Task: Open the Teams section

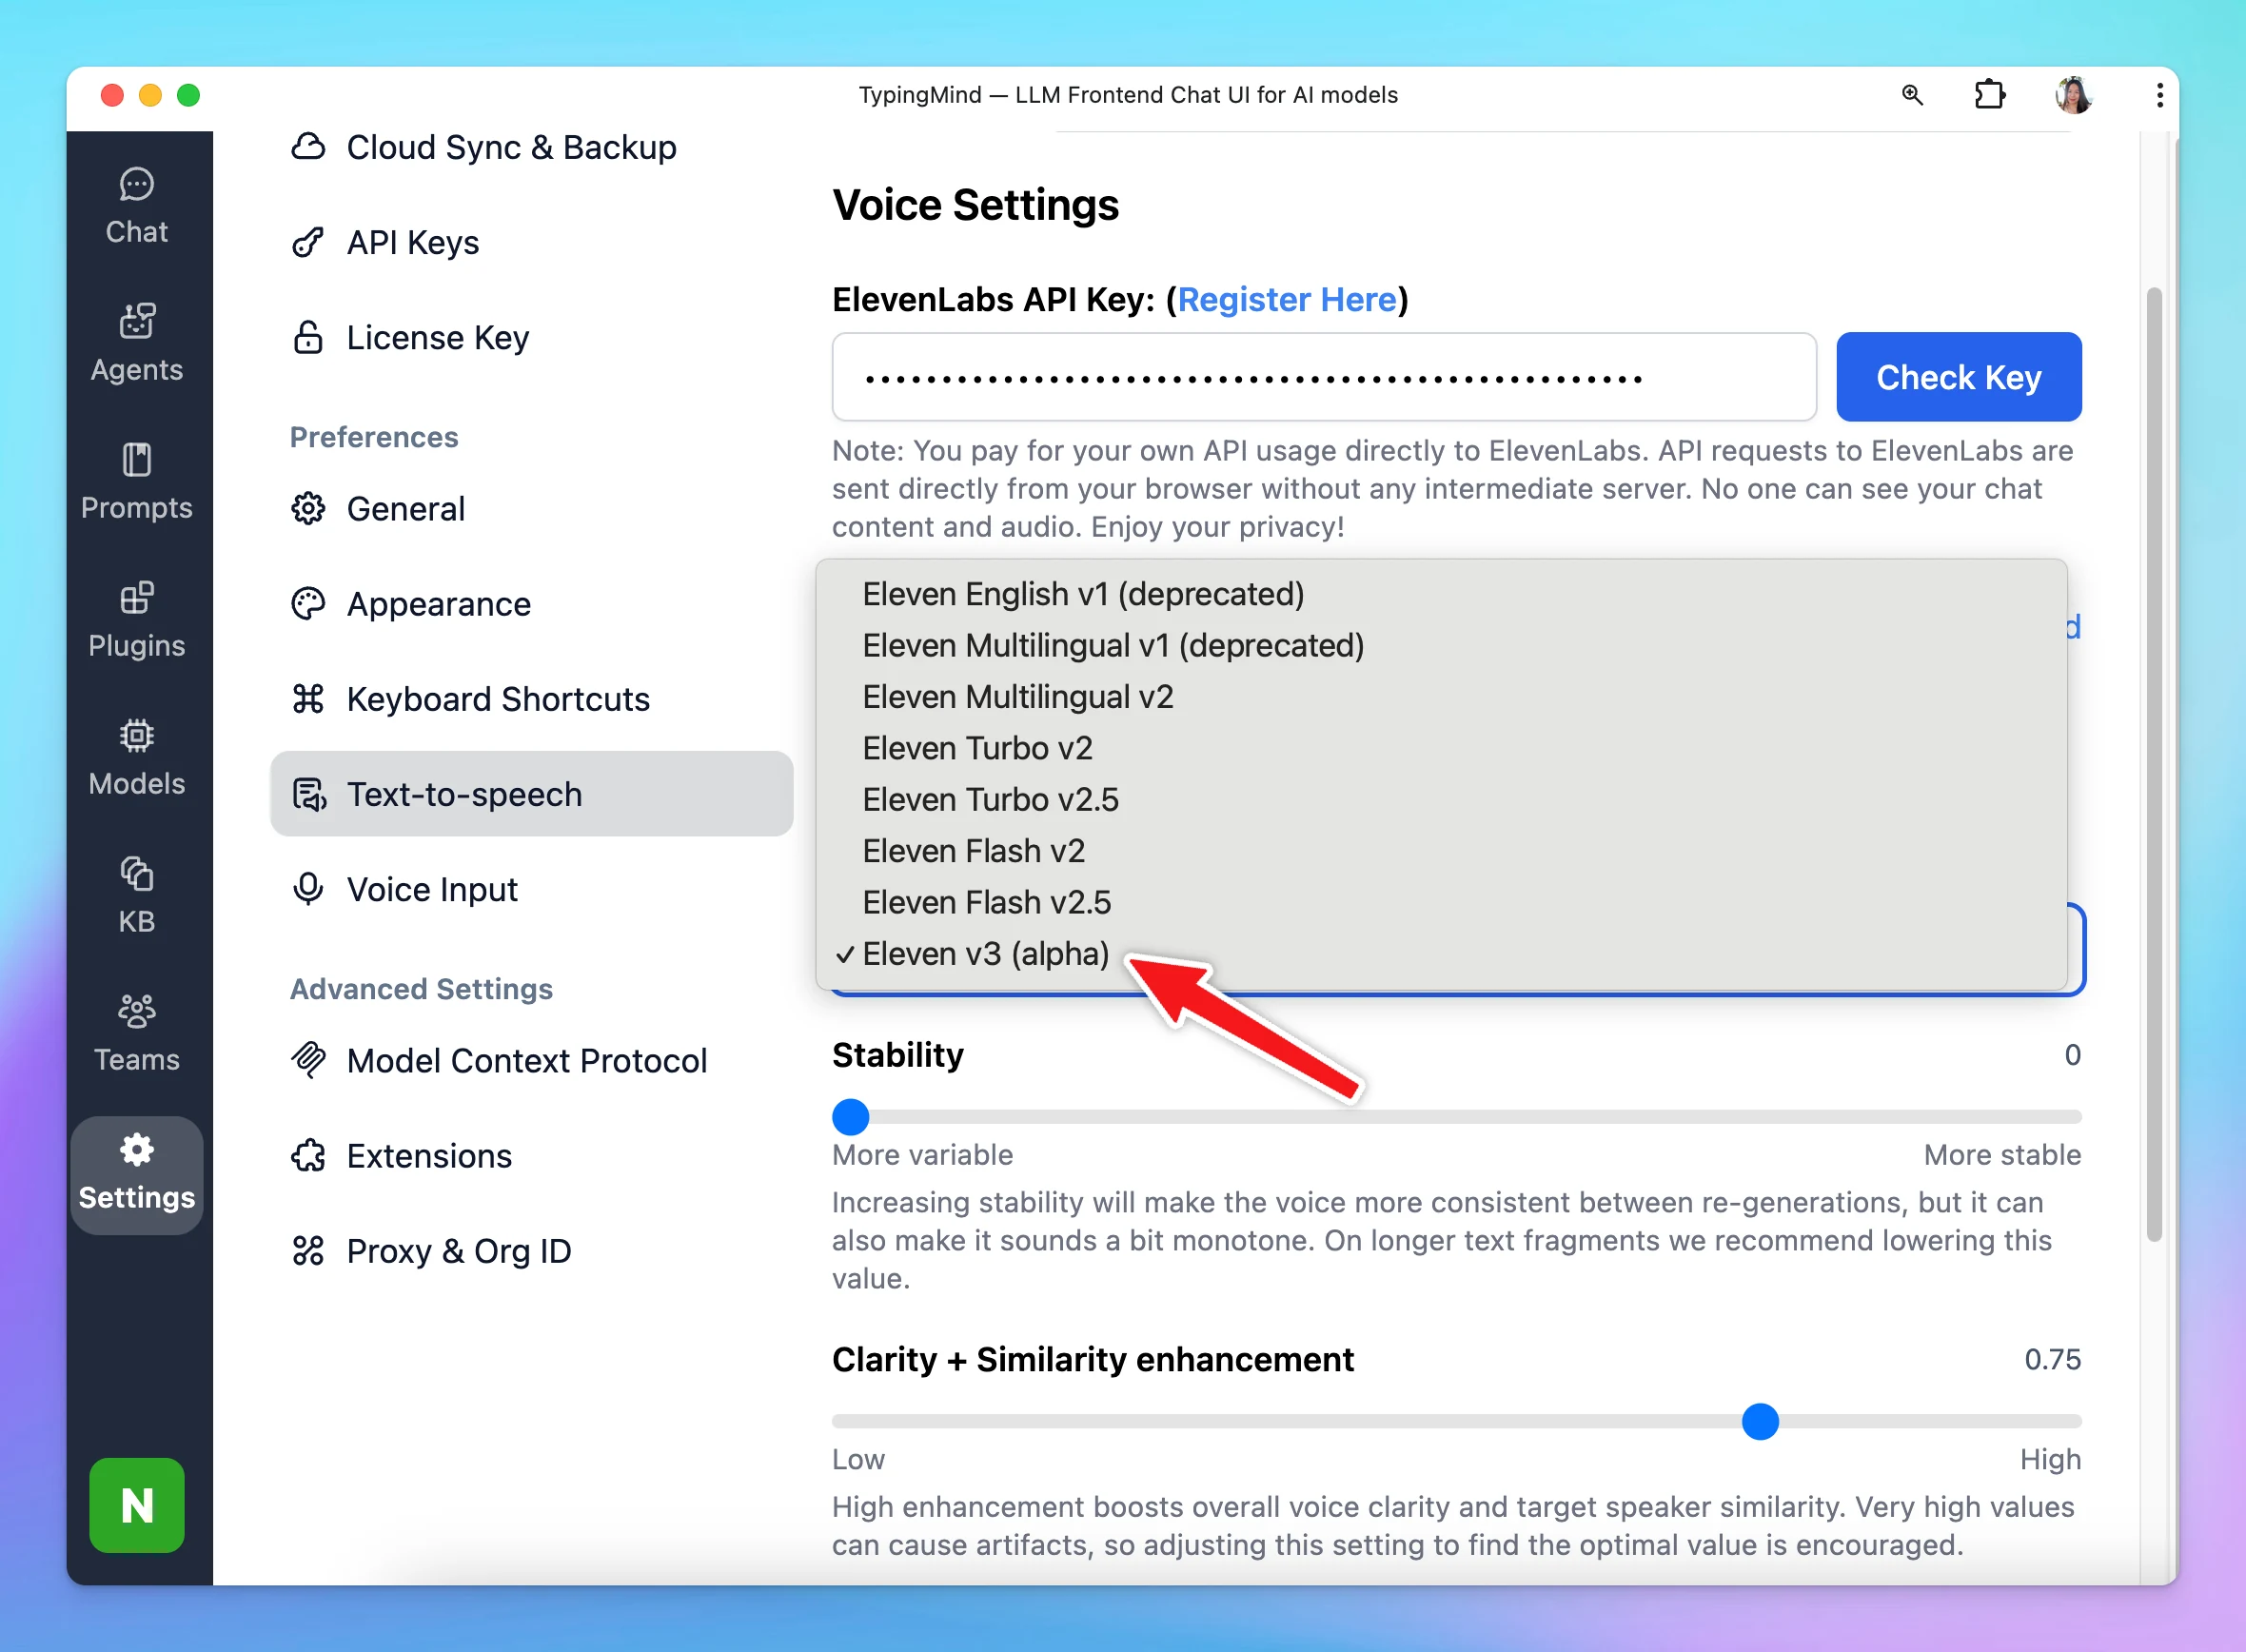Action: pyautogui.click(x=137, y=1035)
